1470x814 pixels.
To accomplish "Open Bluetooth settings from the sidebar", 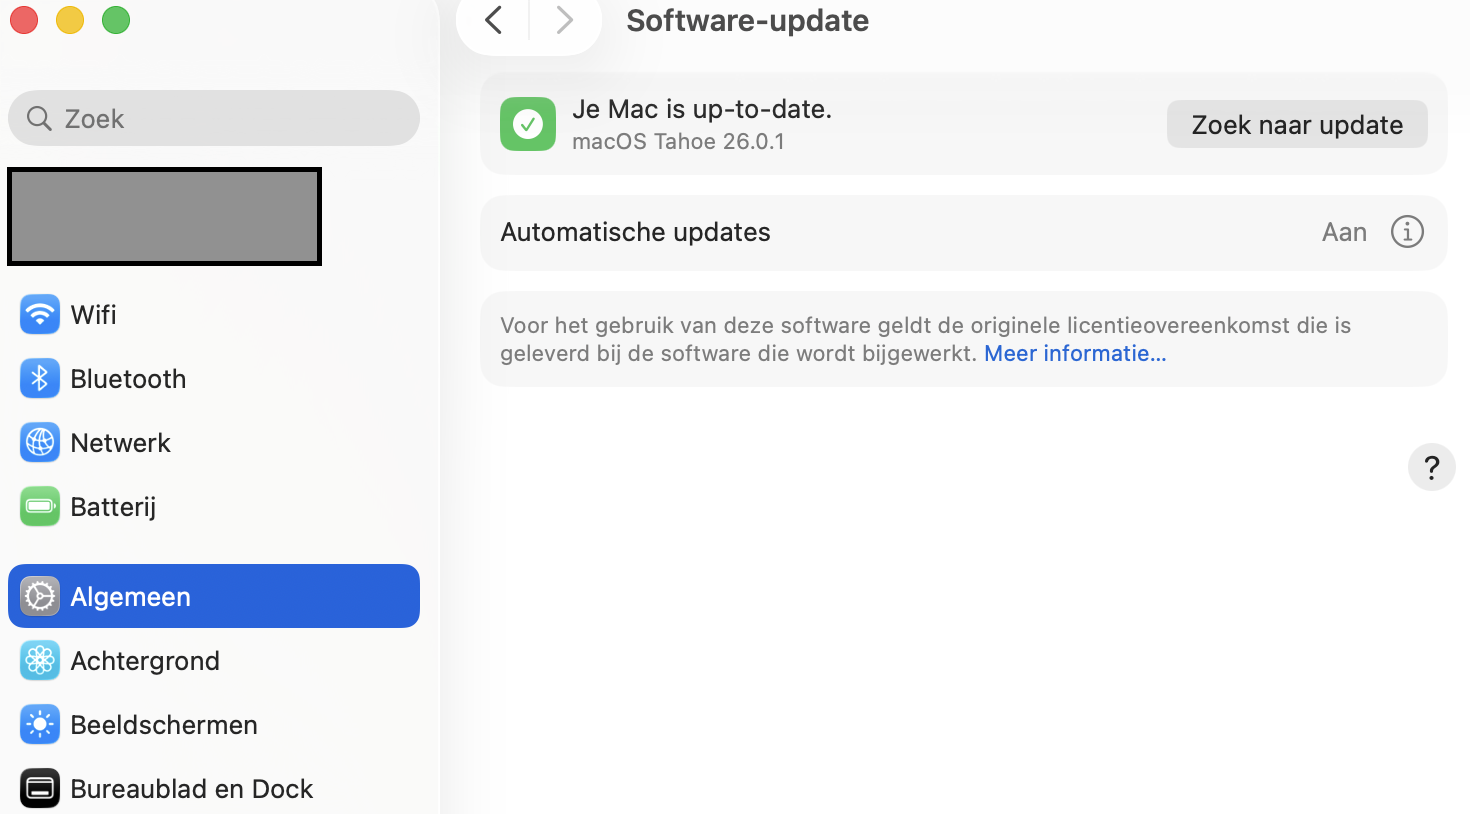I will point(39,378).
